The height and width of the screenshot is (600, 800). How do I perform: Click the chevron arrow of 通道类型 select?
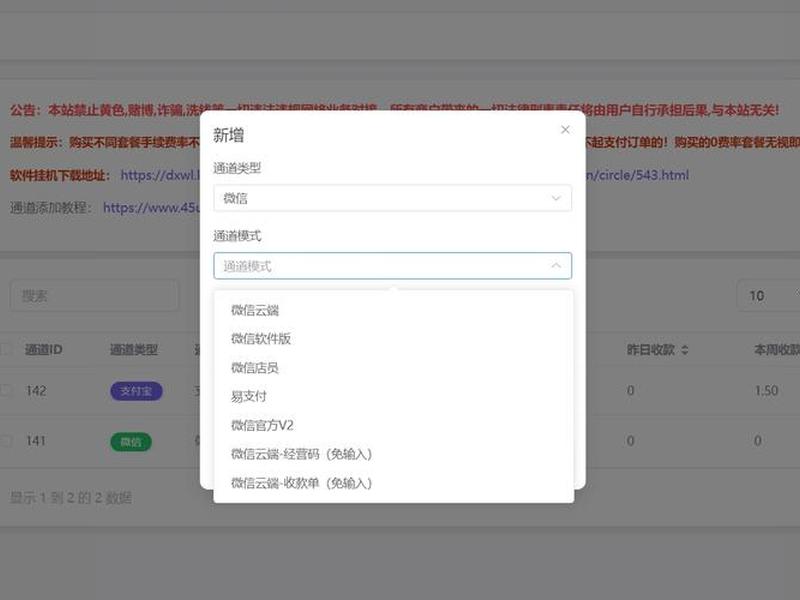[556, 198]
